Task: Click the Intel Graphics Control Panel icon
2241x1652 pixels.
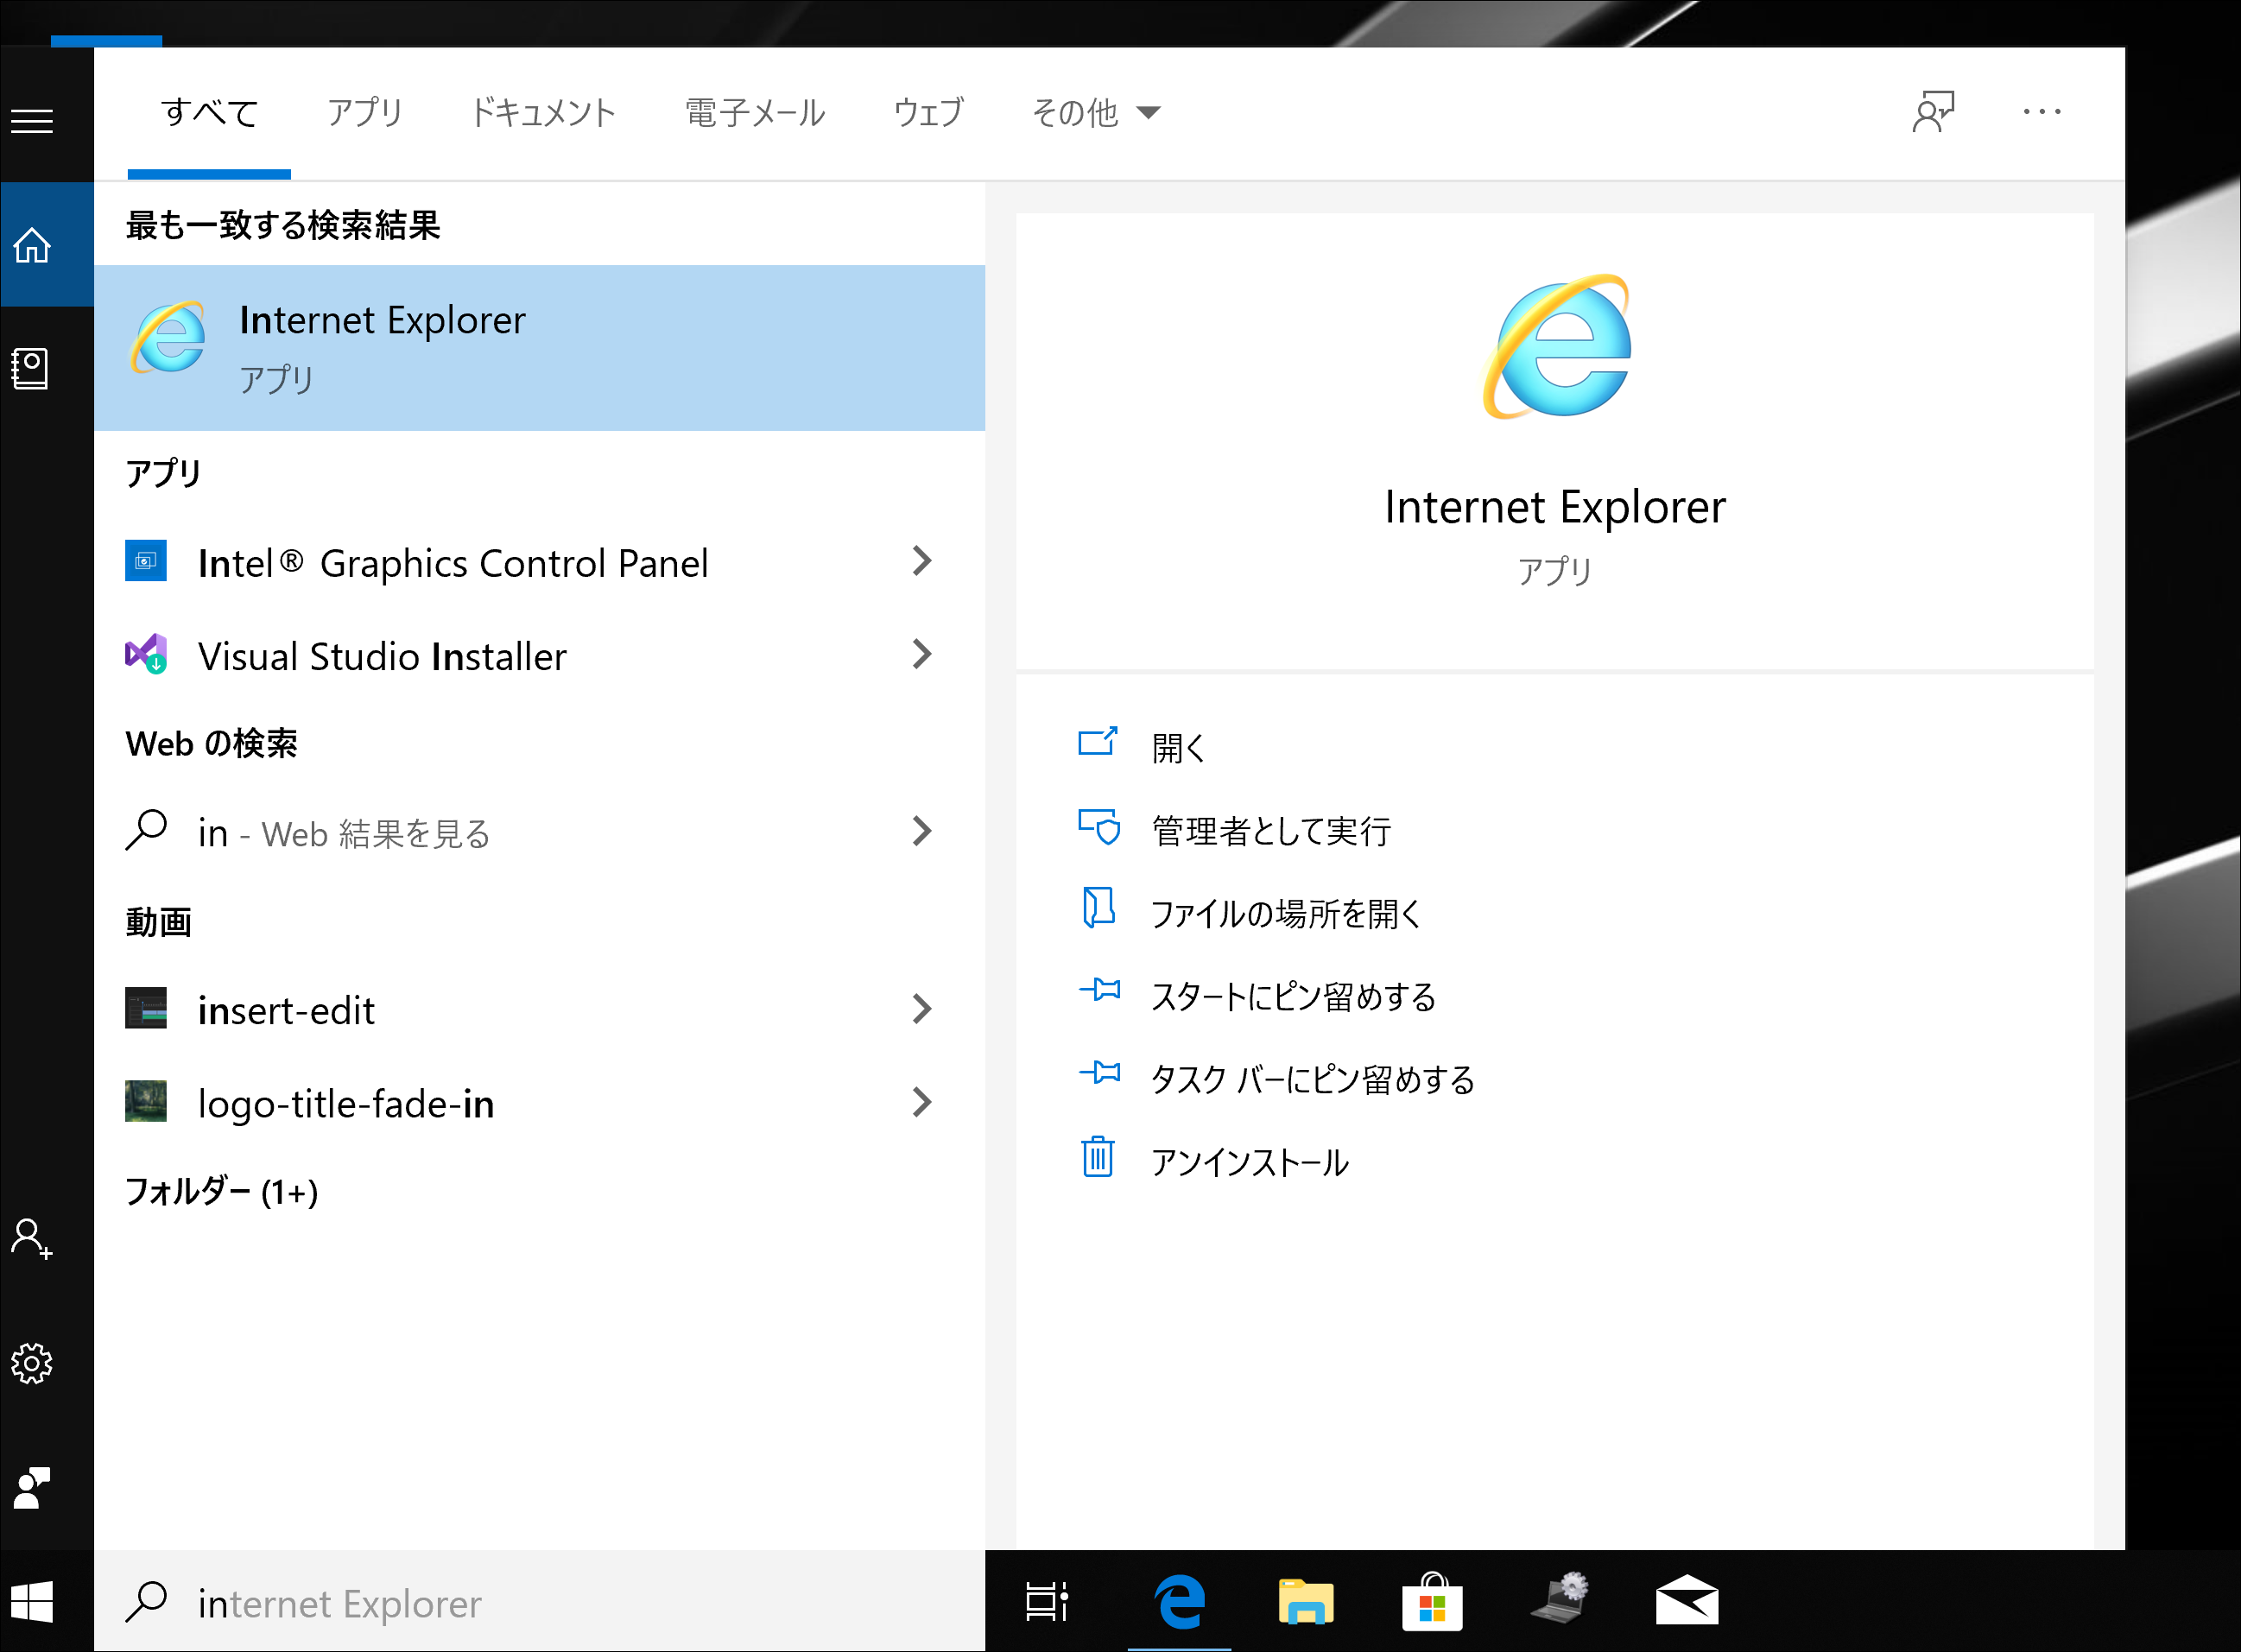Action: [146, 561]
